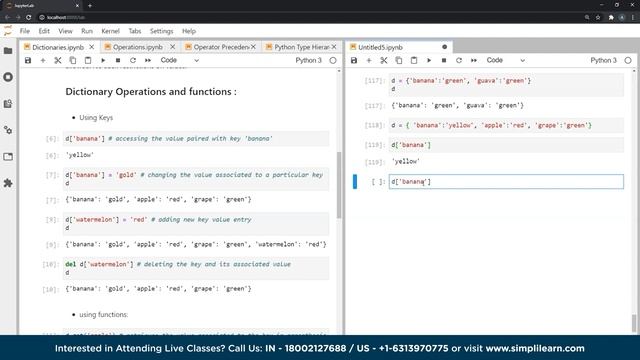Reload page with browser refresh button
The width and height of the screenshot is (640, 360).
click(29, 18)
